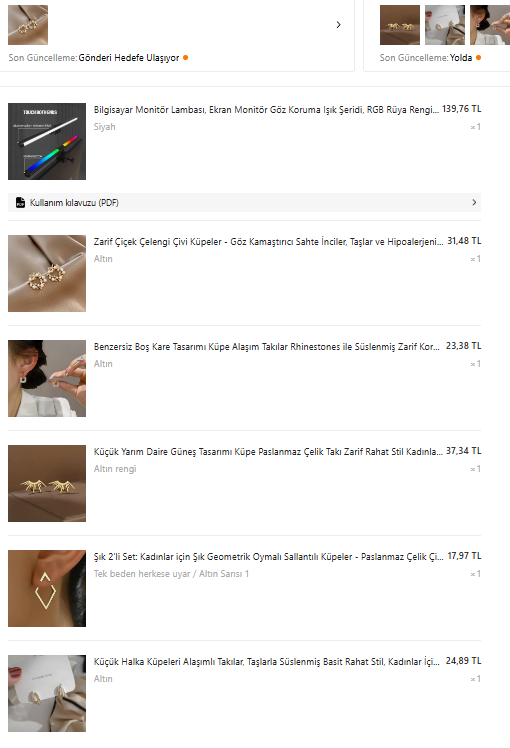510x748 pixels.
Task: Open the Kullanım kılavuzu (PDF) link
Action: [74, 203]
